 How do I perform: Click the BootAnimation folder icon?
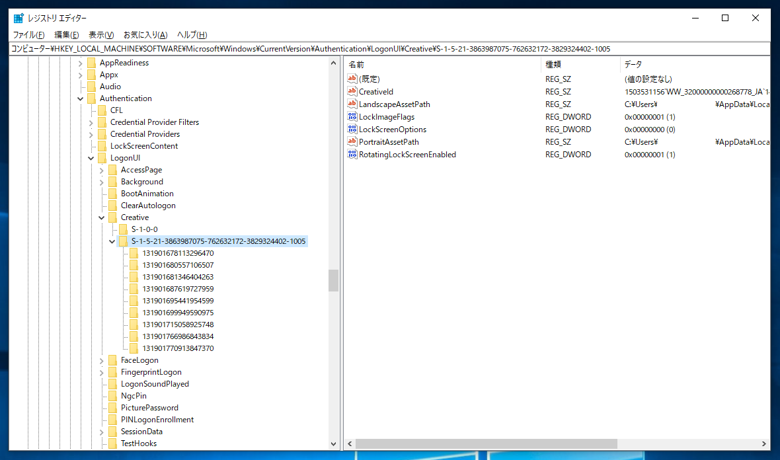pyautogui.click(x=112, y=193)
